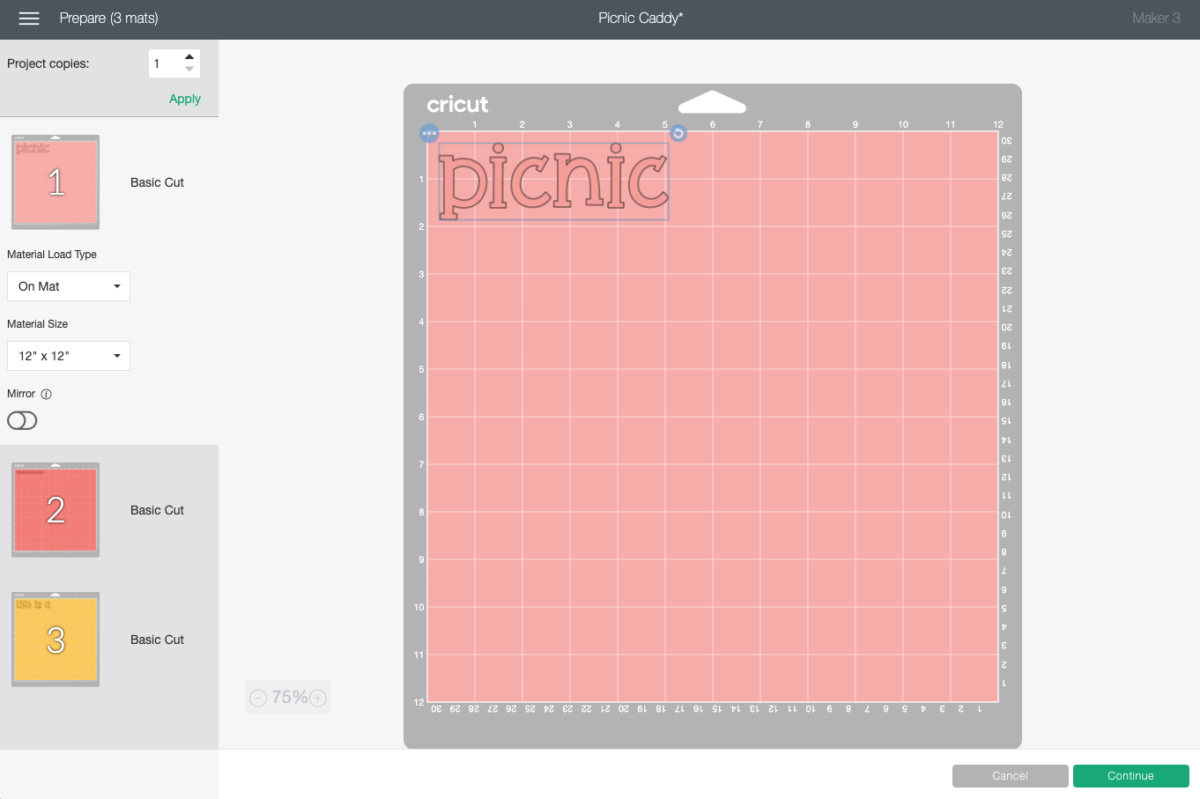
Task: Increase project copies with up arrow
Action: coord(189,57)
